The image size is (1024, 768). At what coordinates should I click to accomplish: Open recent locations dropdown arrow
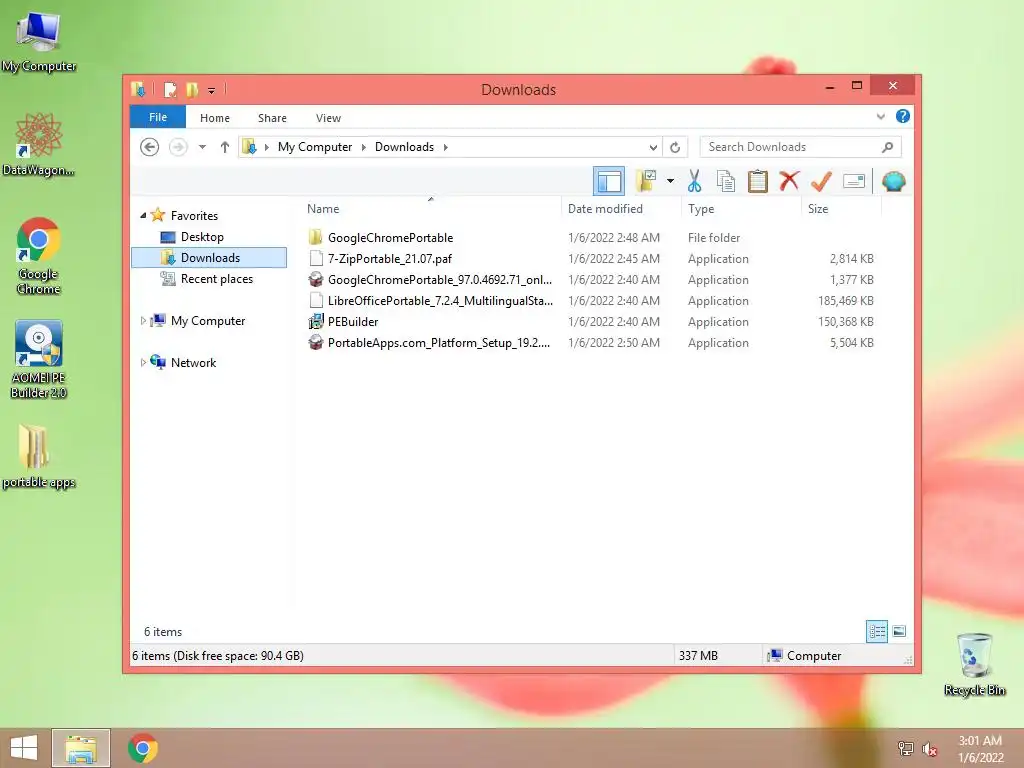pyautogui.click(x=202, y=147)
